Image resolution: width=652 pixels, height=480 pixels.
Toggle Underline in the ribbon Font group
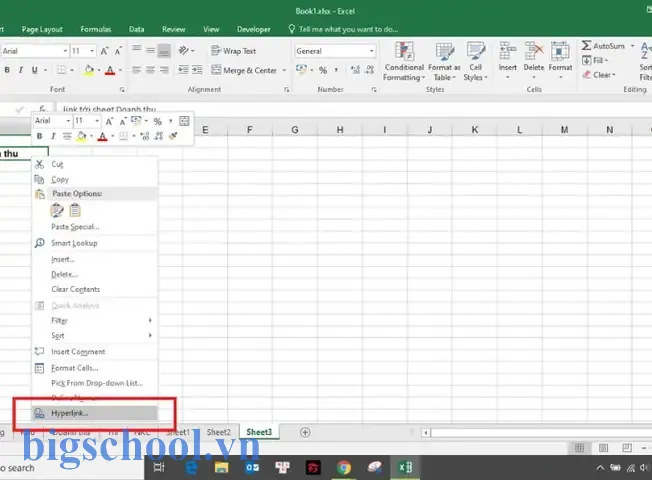coord(35,70)
